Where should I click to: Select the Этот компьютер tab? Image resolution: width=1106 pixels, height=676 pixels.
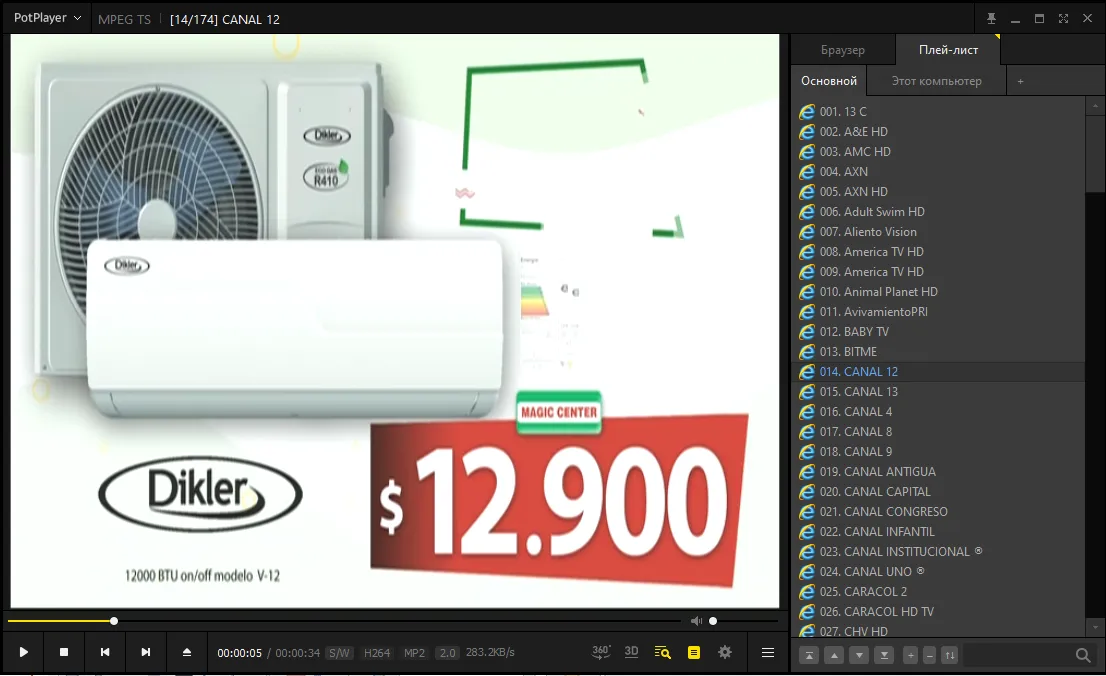coord(936,80)
